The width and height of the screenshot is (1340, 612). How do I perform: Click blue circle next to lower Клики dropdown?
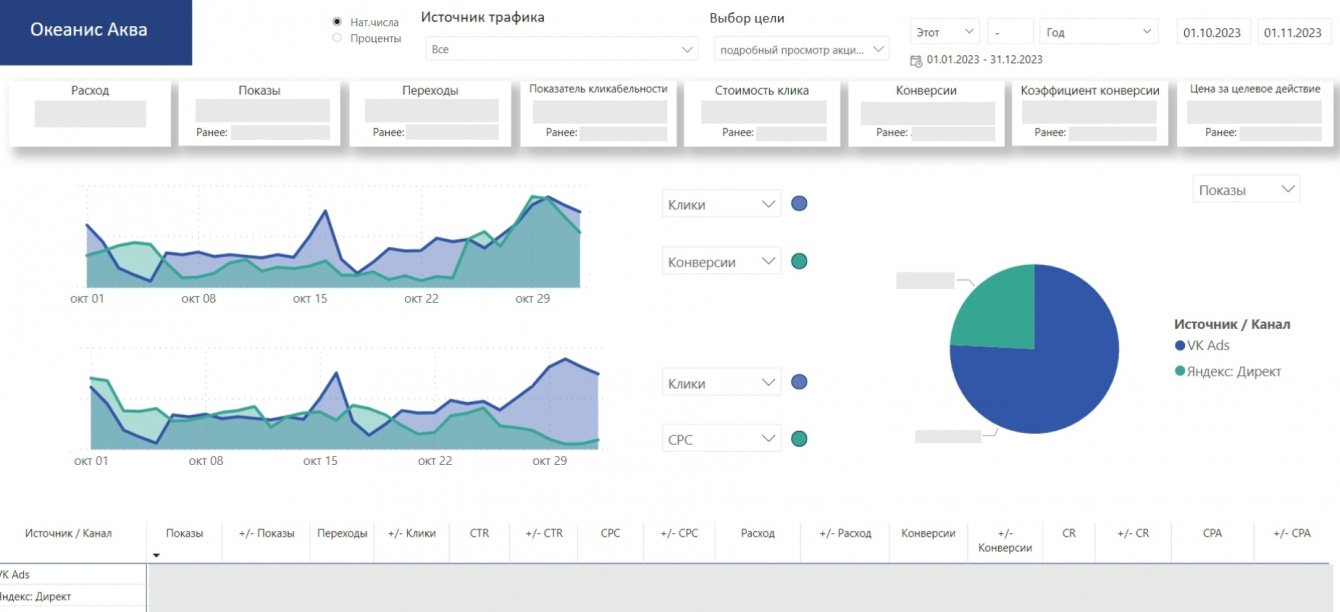798,382
